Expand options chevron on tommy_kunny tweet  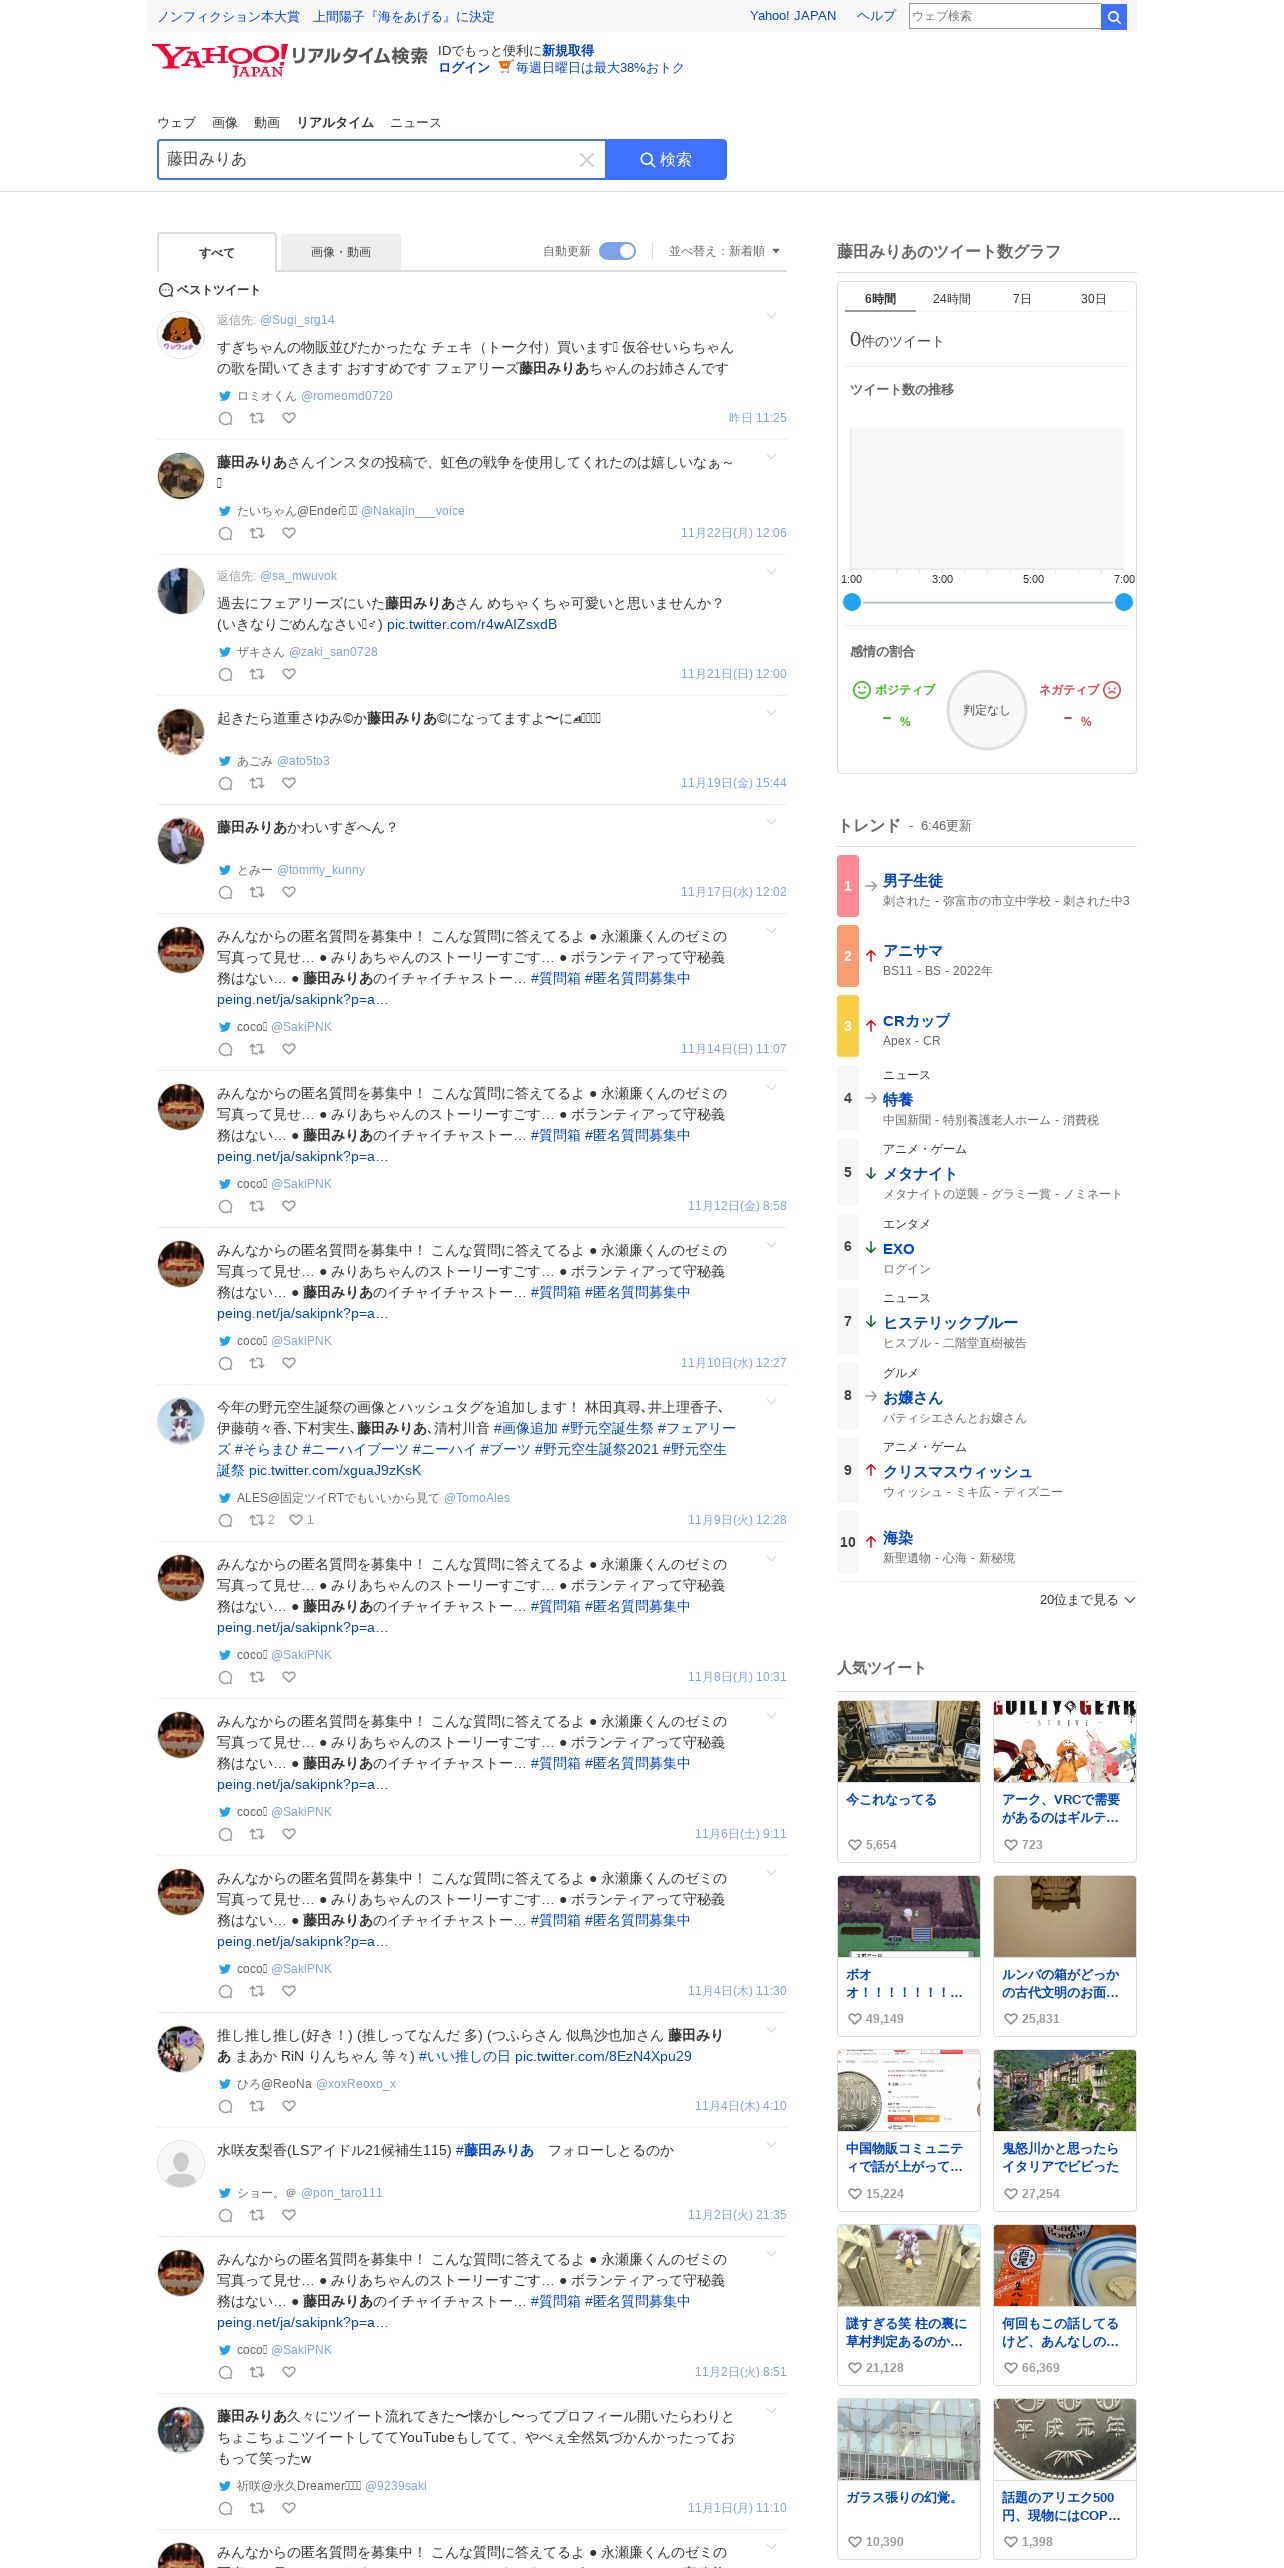click(x=771, y=822)
